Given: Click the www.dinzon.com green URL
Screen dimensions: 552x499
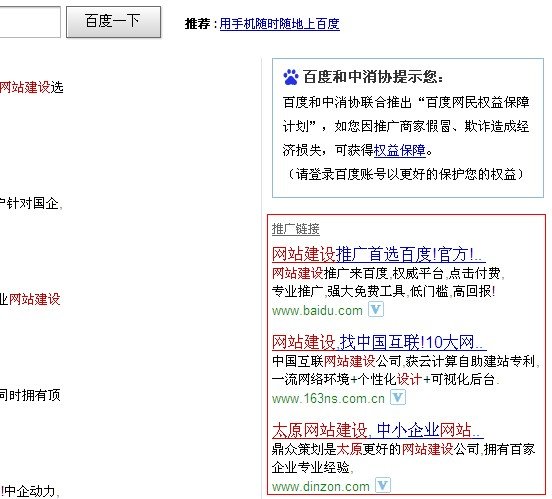Looking at the screenshot, I should tap(321, 486).
